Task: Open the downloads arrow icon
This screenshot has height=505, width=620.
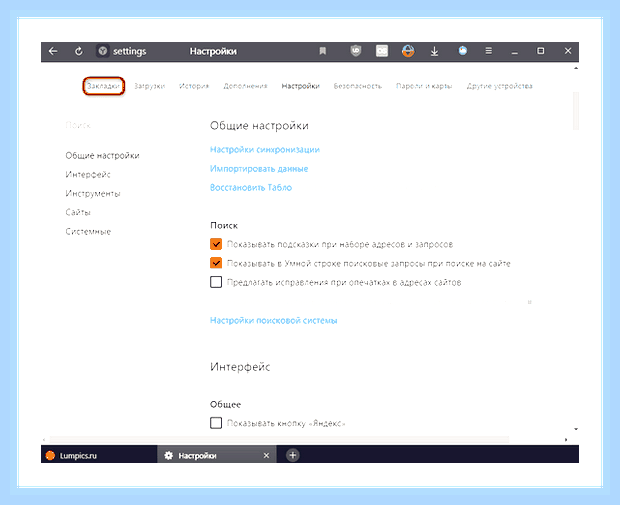Action: coord(434,51)
